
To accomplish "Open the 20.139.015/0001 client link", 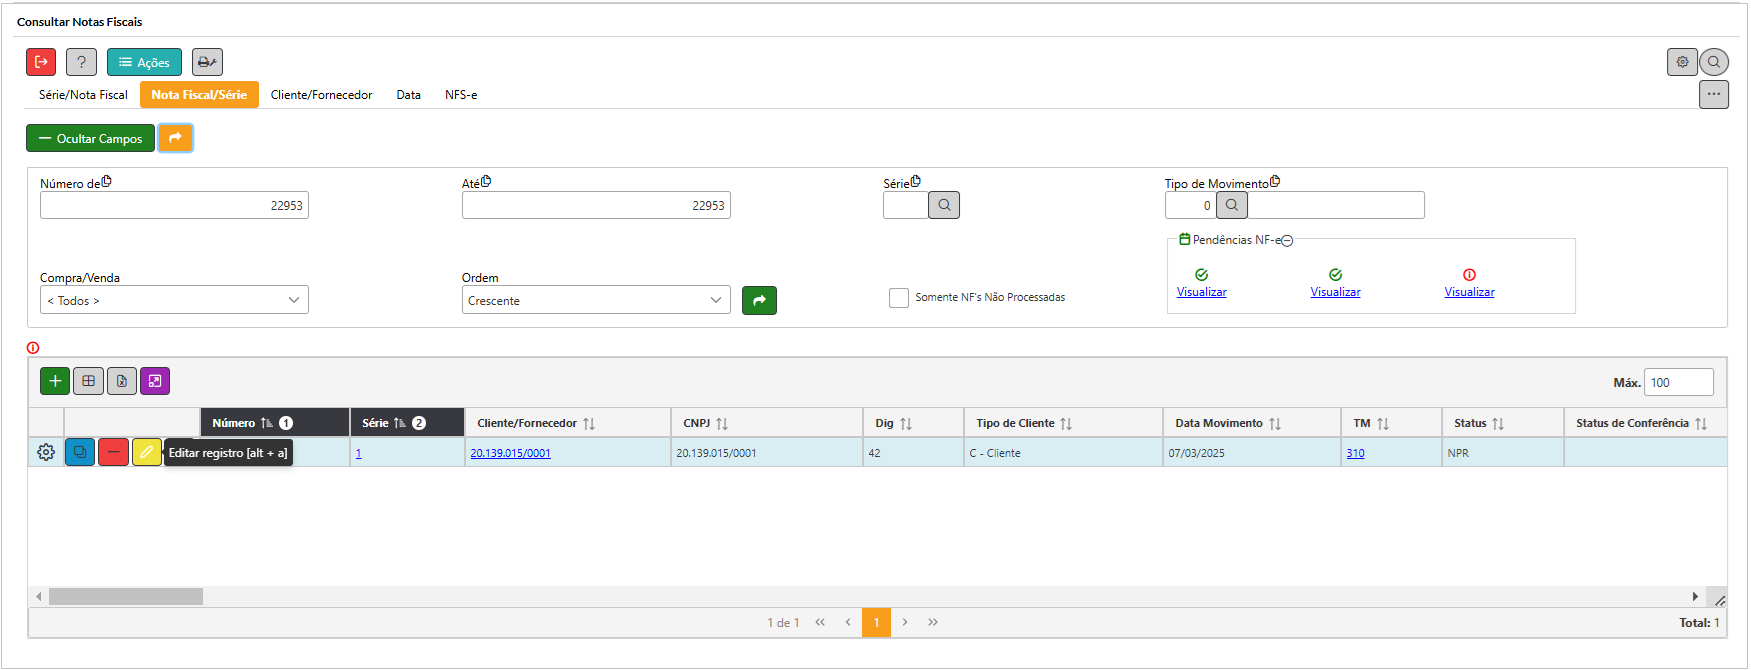I will click(510, 453).
